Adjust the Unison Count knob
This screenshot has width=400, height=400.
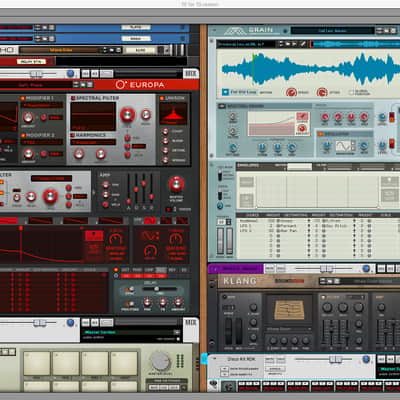coord(165,131)
